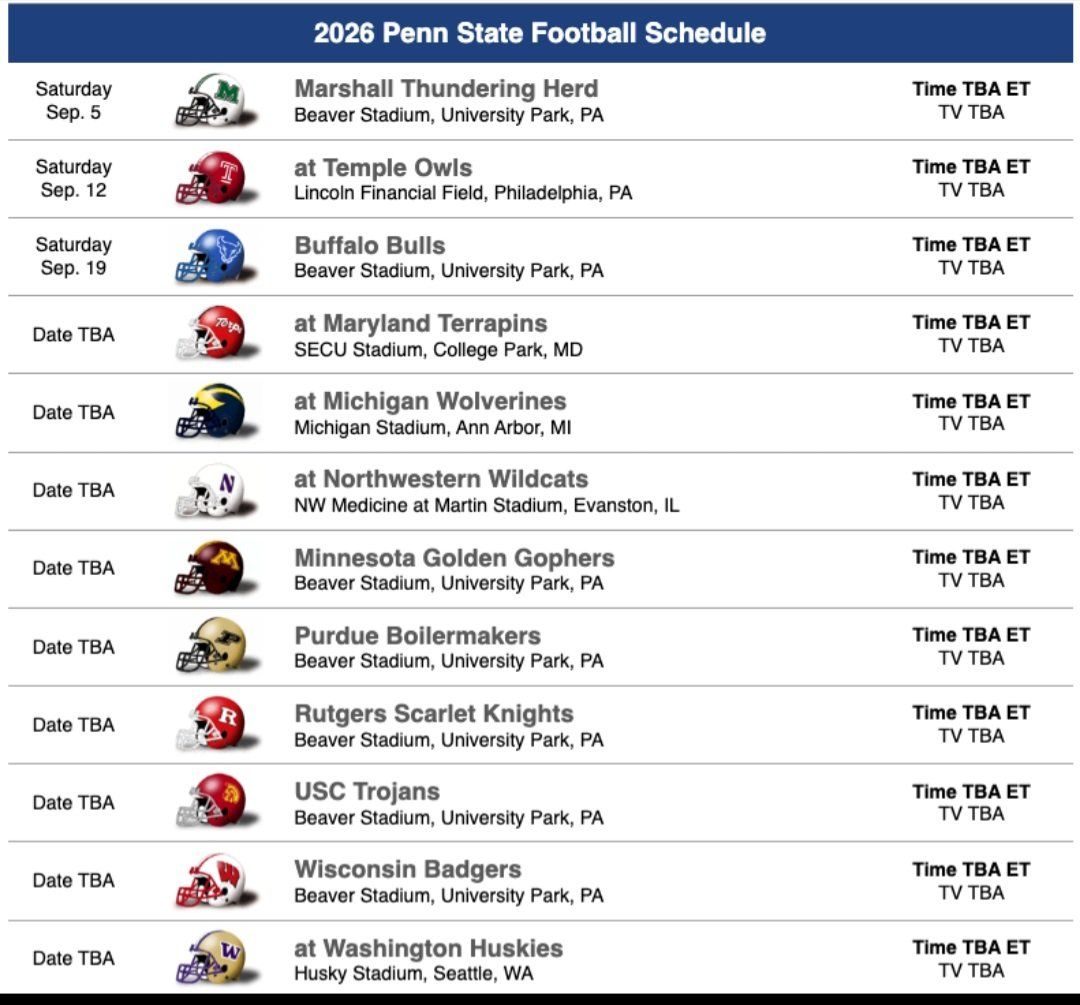Open the Marshall Thundering Herd link

pyautogui.click(x=446, y=89)
